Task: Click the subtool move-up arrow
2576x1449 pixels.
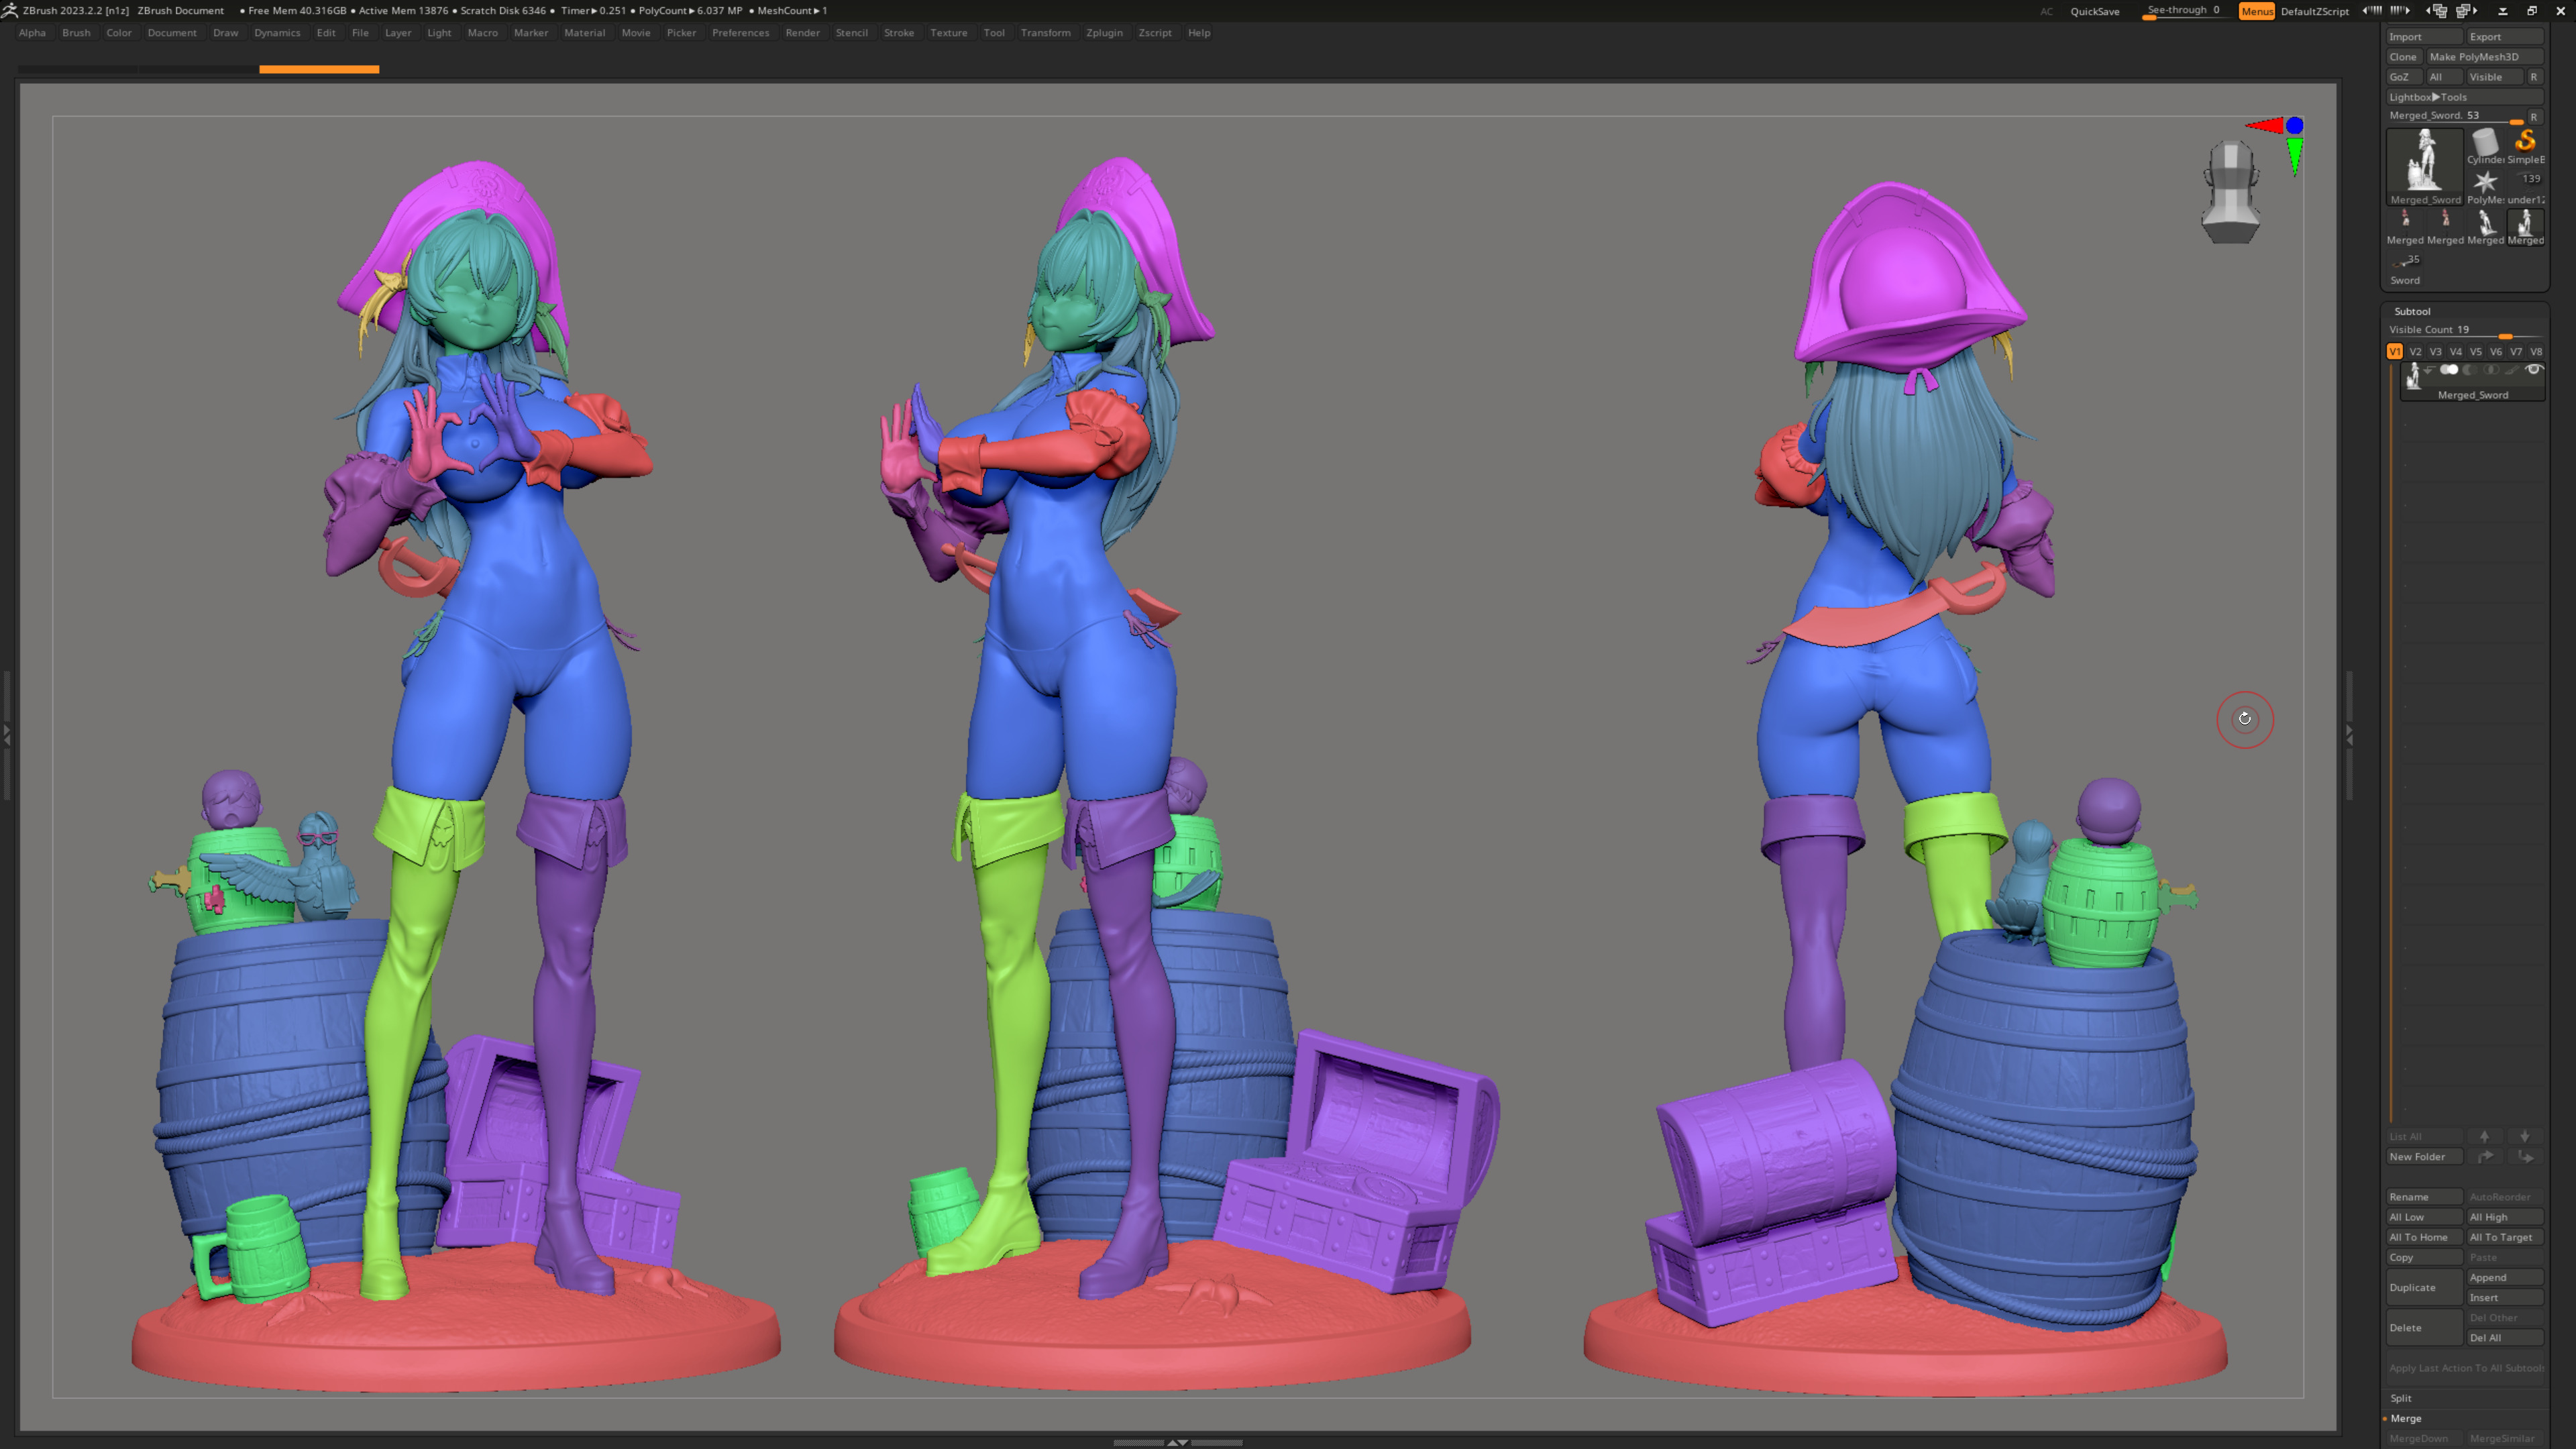Action: 2485,1136
